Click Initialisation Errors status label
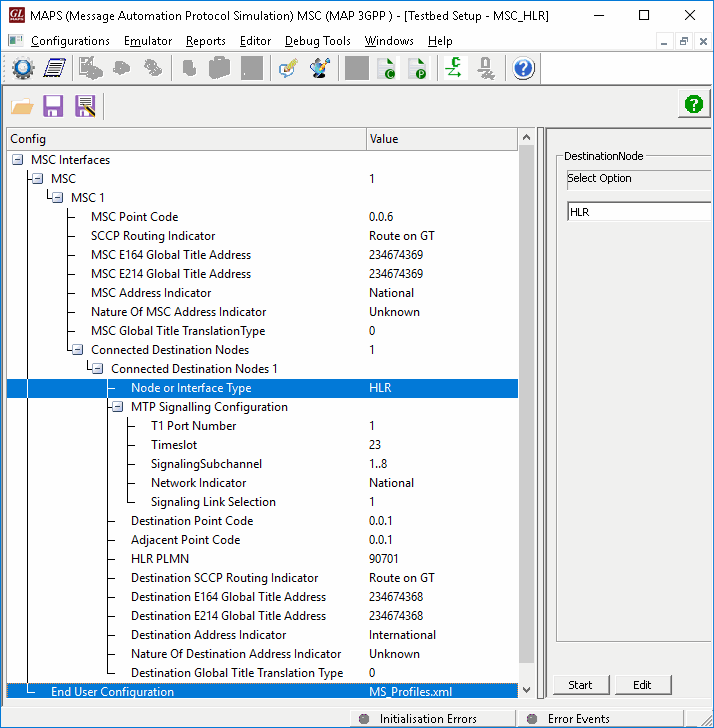The height and width of the screenshot is (728, 714). (428, 719)
